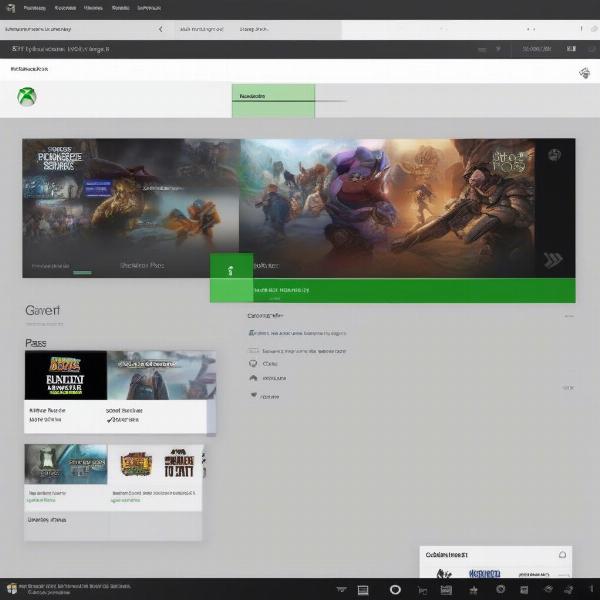Viewport: 600px width, 600px height.
Task: Click the green link under the blue-green thumbnail
Action: pos(42,500)
